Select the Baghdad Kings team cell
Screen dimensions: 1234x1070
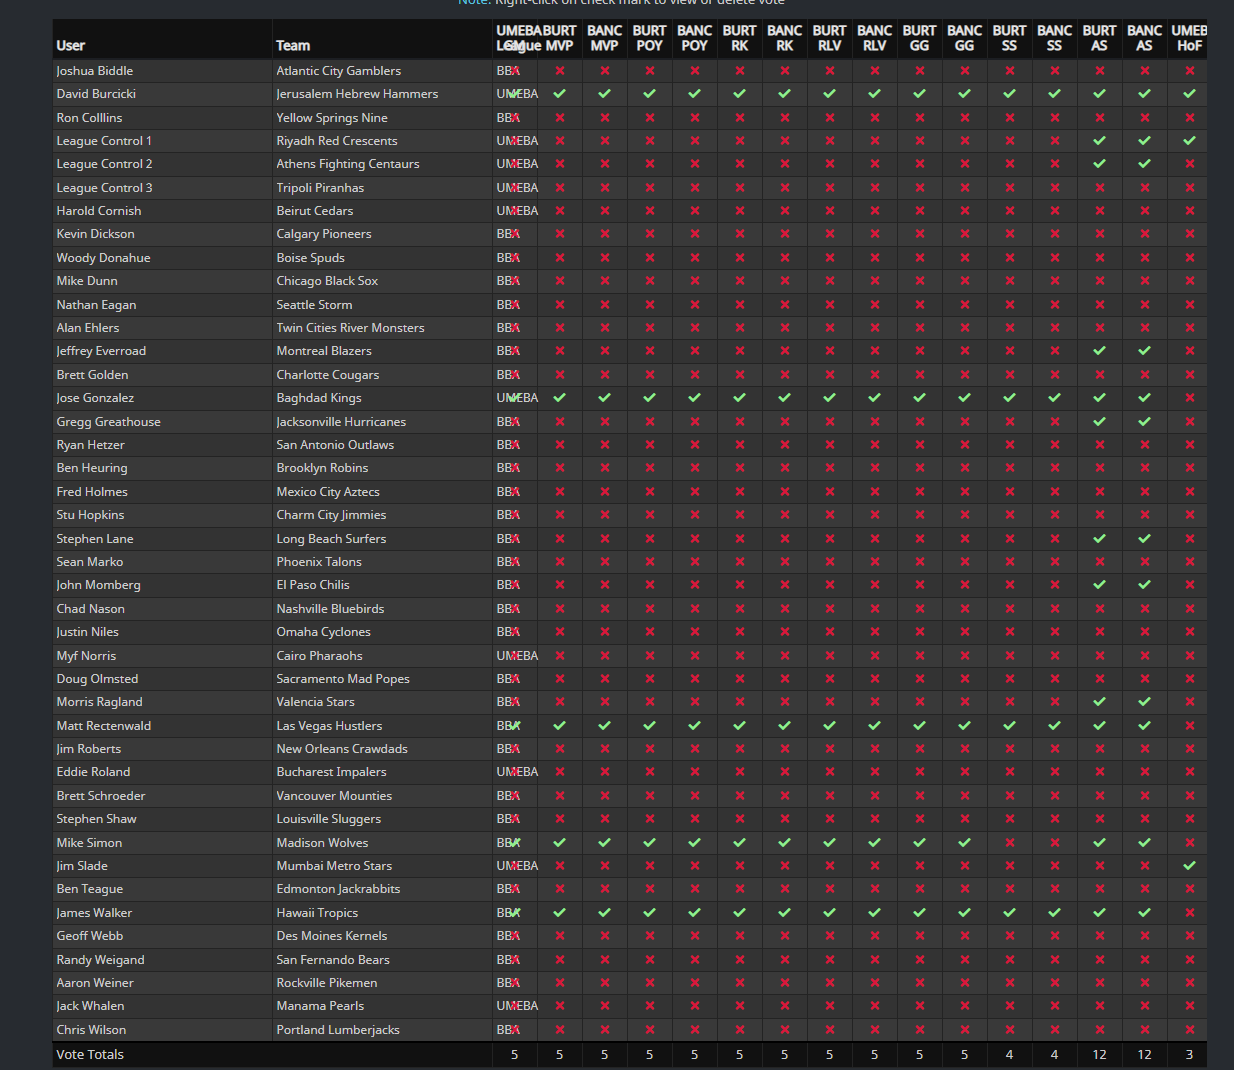pos(319,398)
